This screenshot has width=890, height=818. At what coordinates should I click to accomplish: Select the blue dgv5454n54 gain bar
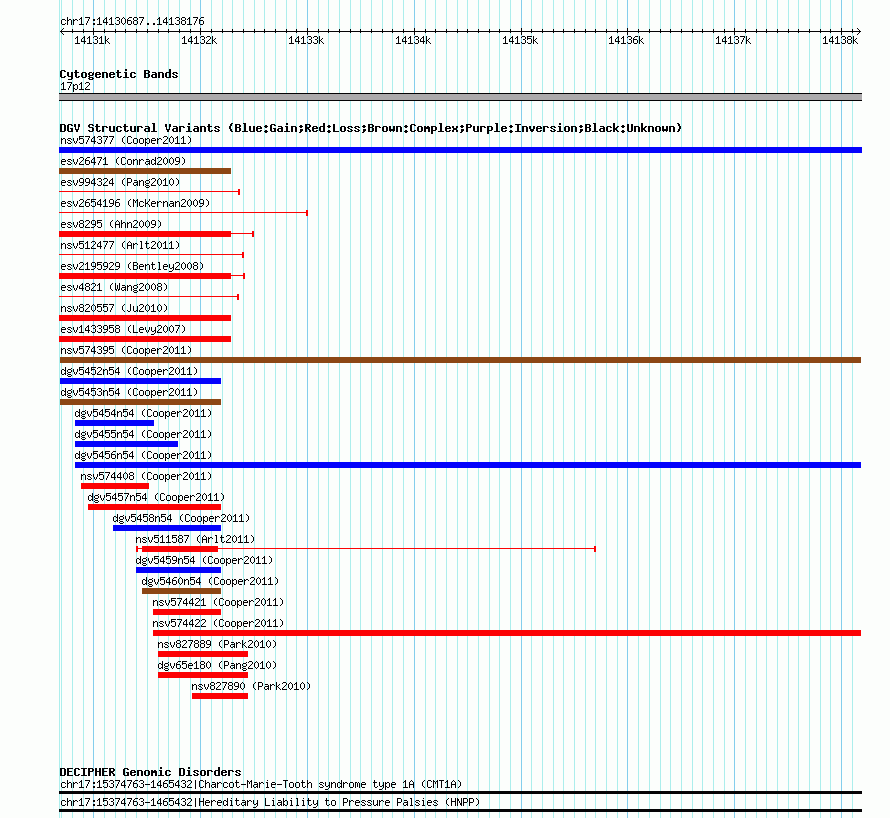pos(115,423)
